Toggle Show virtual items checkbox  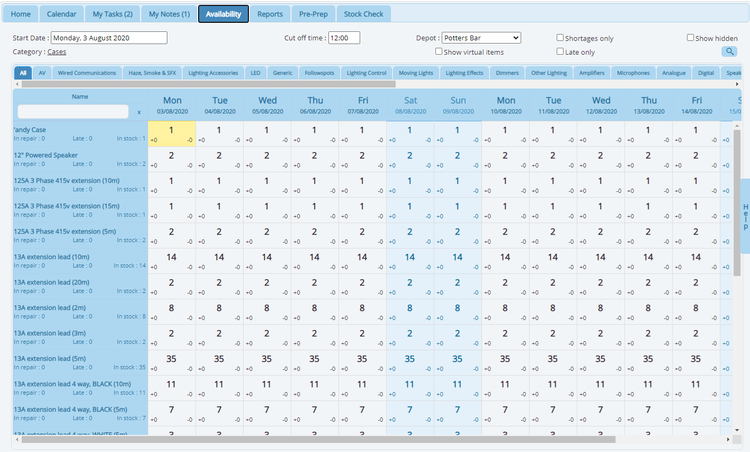[439, 51]
